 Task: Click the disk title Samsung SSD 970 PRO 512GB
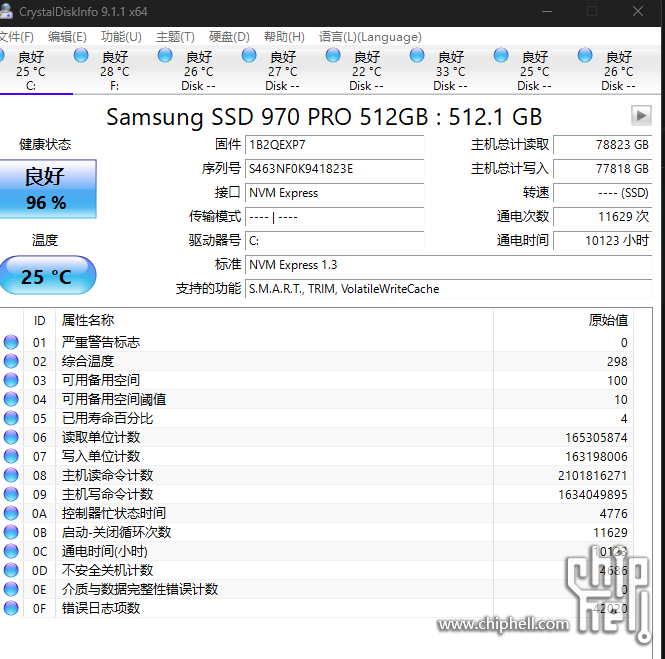(x=324, y=117)
